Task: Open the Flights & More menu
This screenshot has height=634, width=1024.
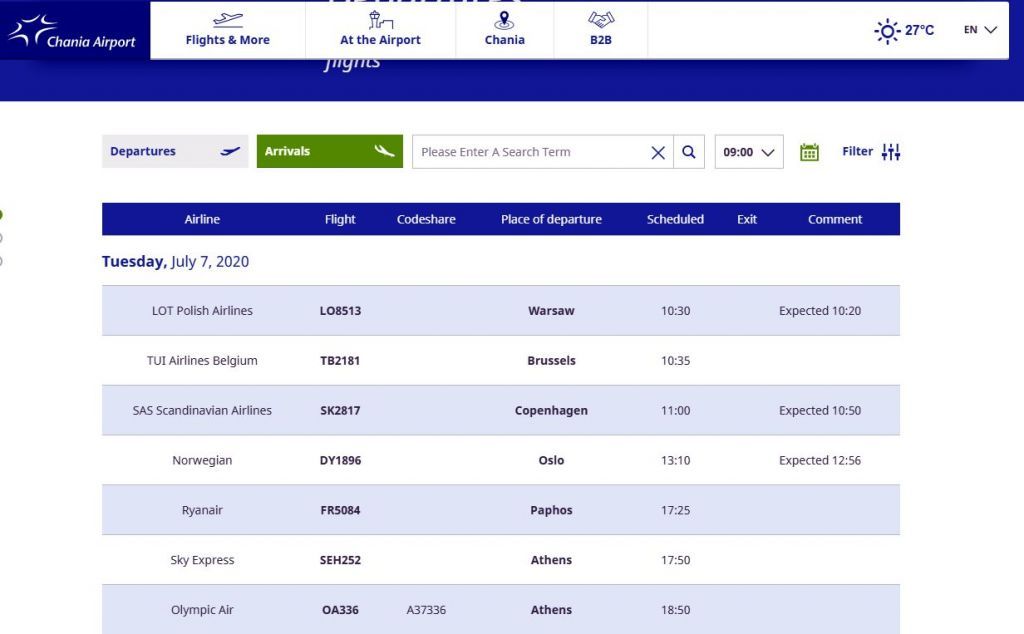Action: [227, 30]
